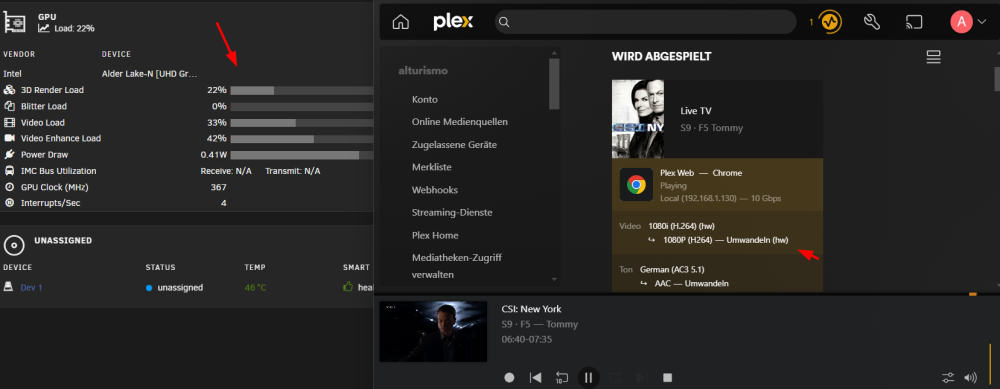Skip to previous item in player

(x=535, y=378)
